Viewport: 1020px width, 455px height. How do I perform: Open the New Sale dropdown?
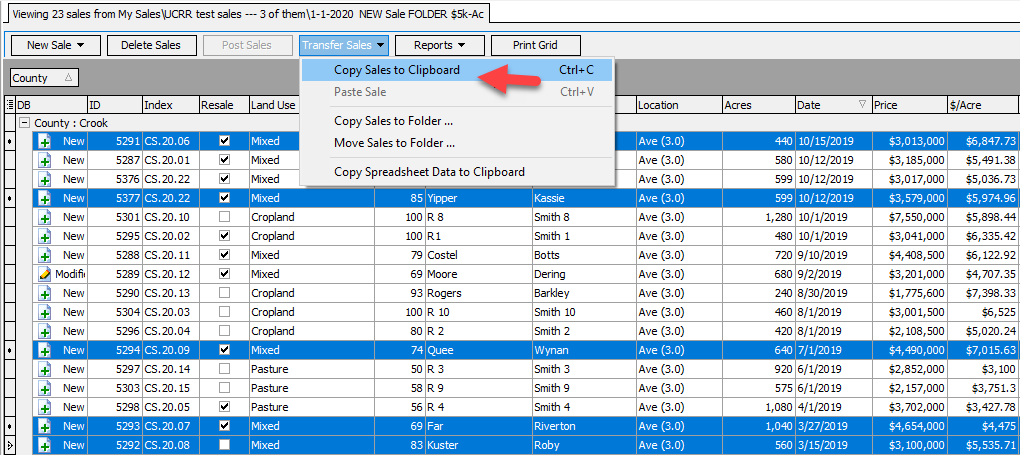point(55,45)
